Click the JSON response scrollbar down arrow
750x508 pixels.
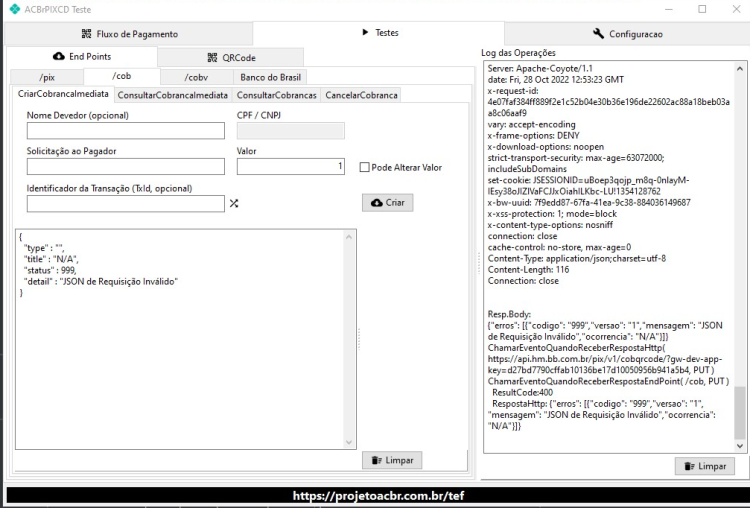pyautogui.click(x=349, y=442)
